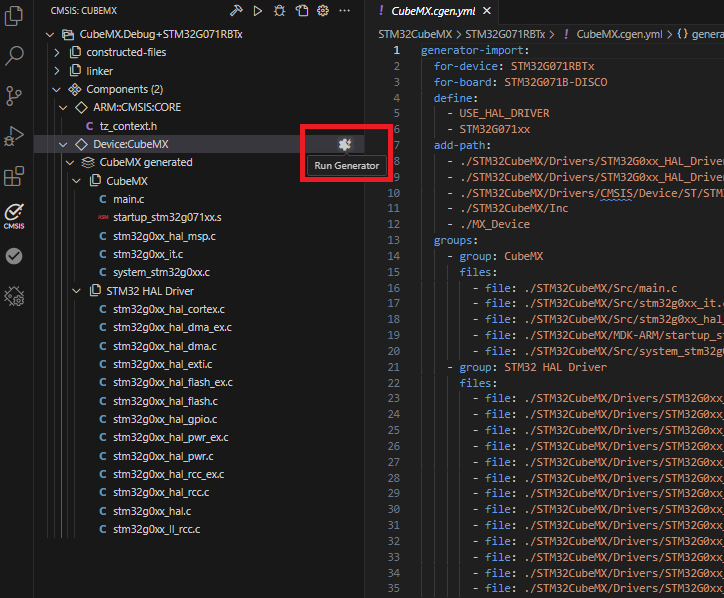The width and height of the screenshot is (724, 598).
Task: Open stm32g0xx_hal_dma.c file
Action: click(x=165, y=346)
